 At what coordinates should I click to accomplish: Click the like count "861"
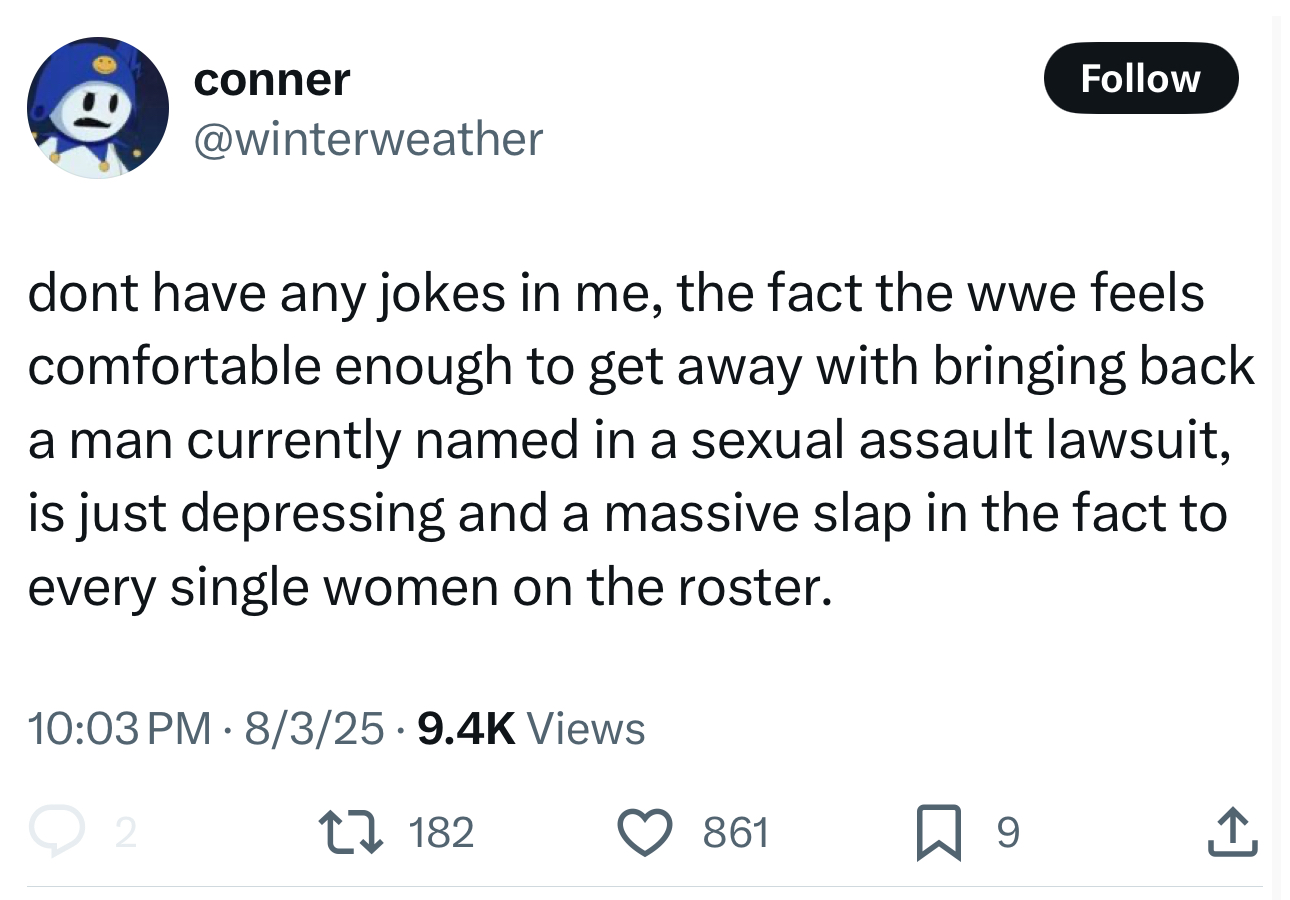(736, 831)
